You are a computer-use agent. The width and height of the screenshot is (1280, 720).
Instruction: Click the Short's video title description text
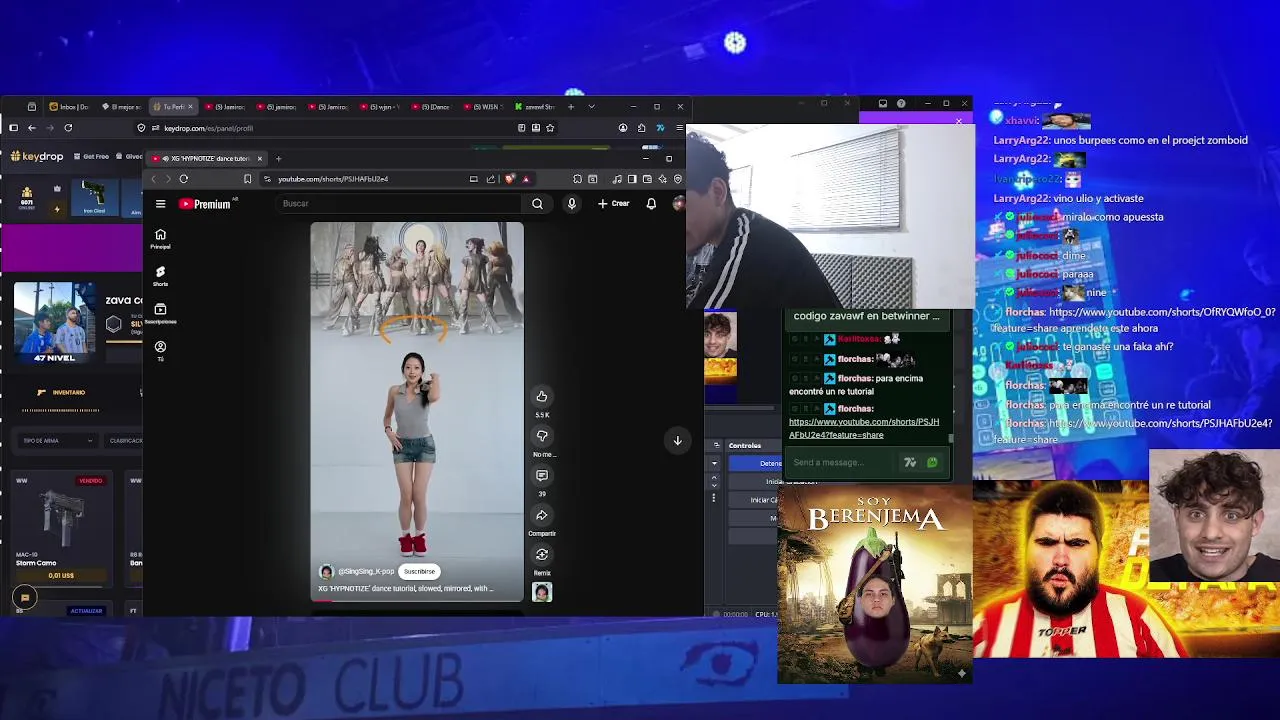[x=406, y=589]
